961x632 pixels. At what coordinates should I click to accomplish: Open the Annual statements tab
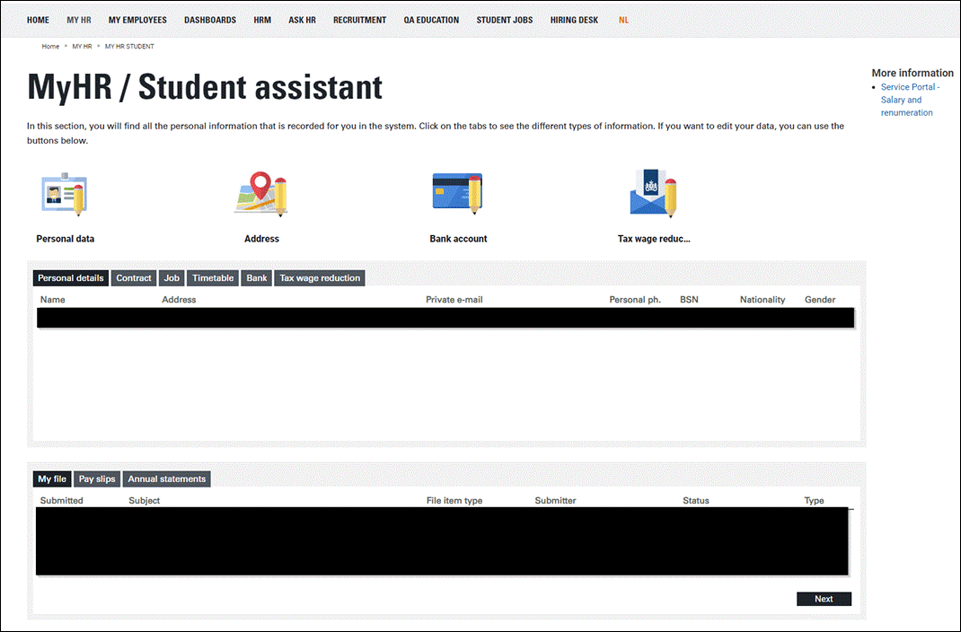click(167, 479)
